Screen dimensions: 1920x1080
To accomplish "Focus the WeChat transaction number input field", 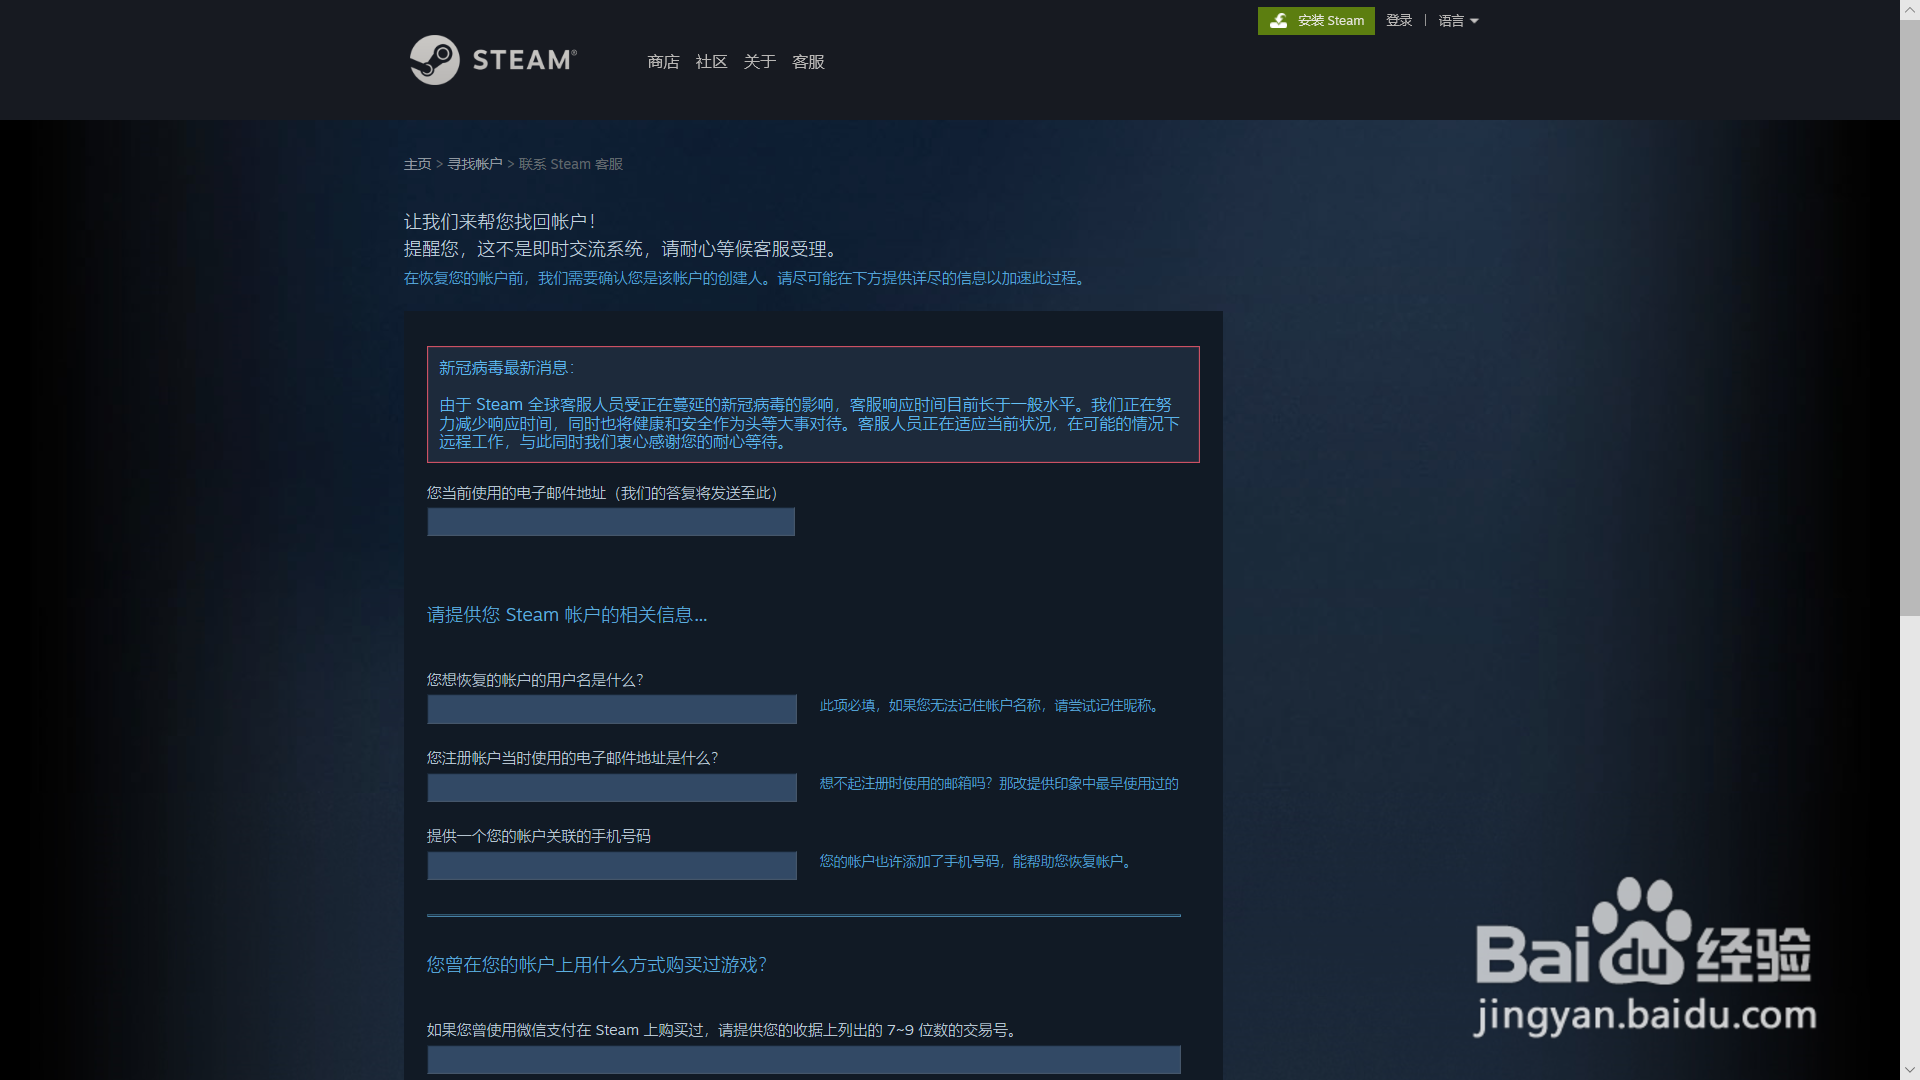I will 804,1060.
